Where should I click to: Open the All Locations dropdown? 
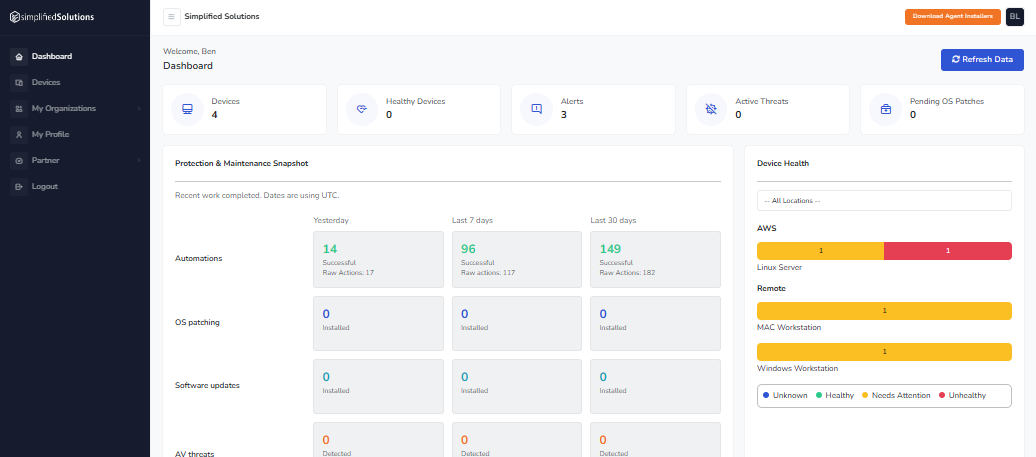[884, 201]
